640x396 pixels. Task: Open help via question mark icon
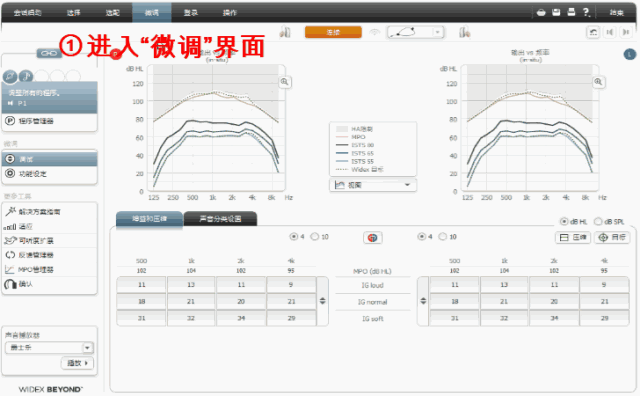[x=586, y=12]
